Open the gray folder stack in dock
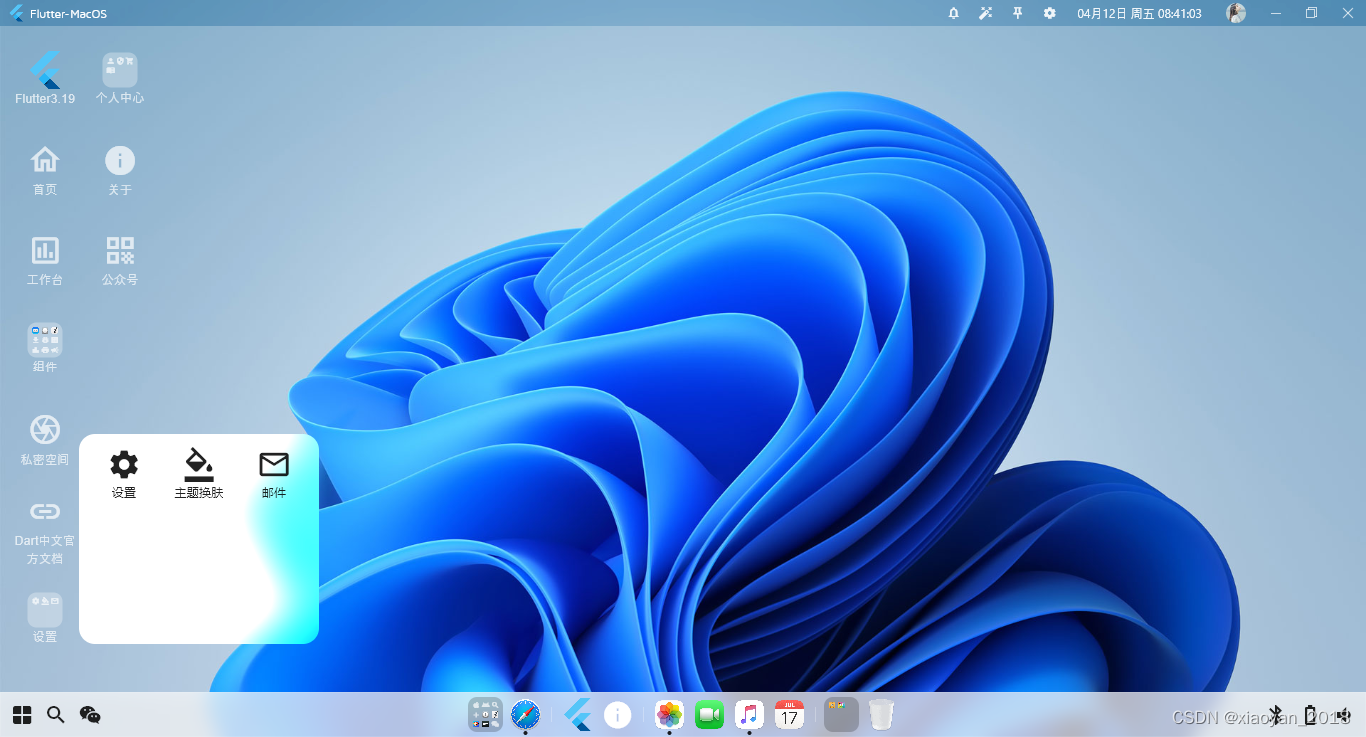 841,714
